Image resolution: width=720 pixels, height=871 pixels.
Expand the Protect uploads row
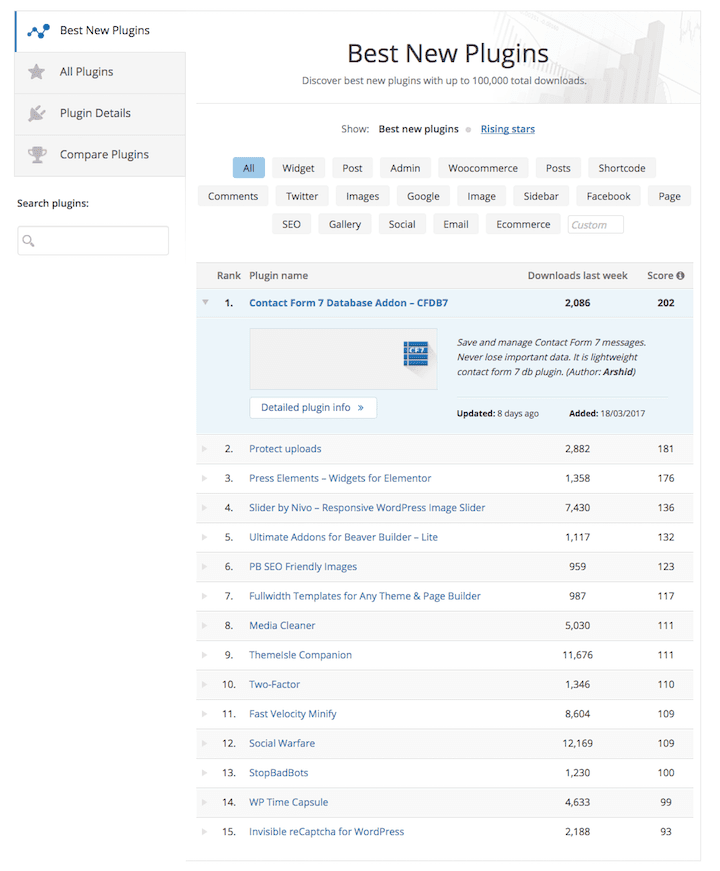[x=204, y=449]
